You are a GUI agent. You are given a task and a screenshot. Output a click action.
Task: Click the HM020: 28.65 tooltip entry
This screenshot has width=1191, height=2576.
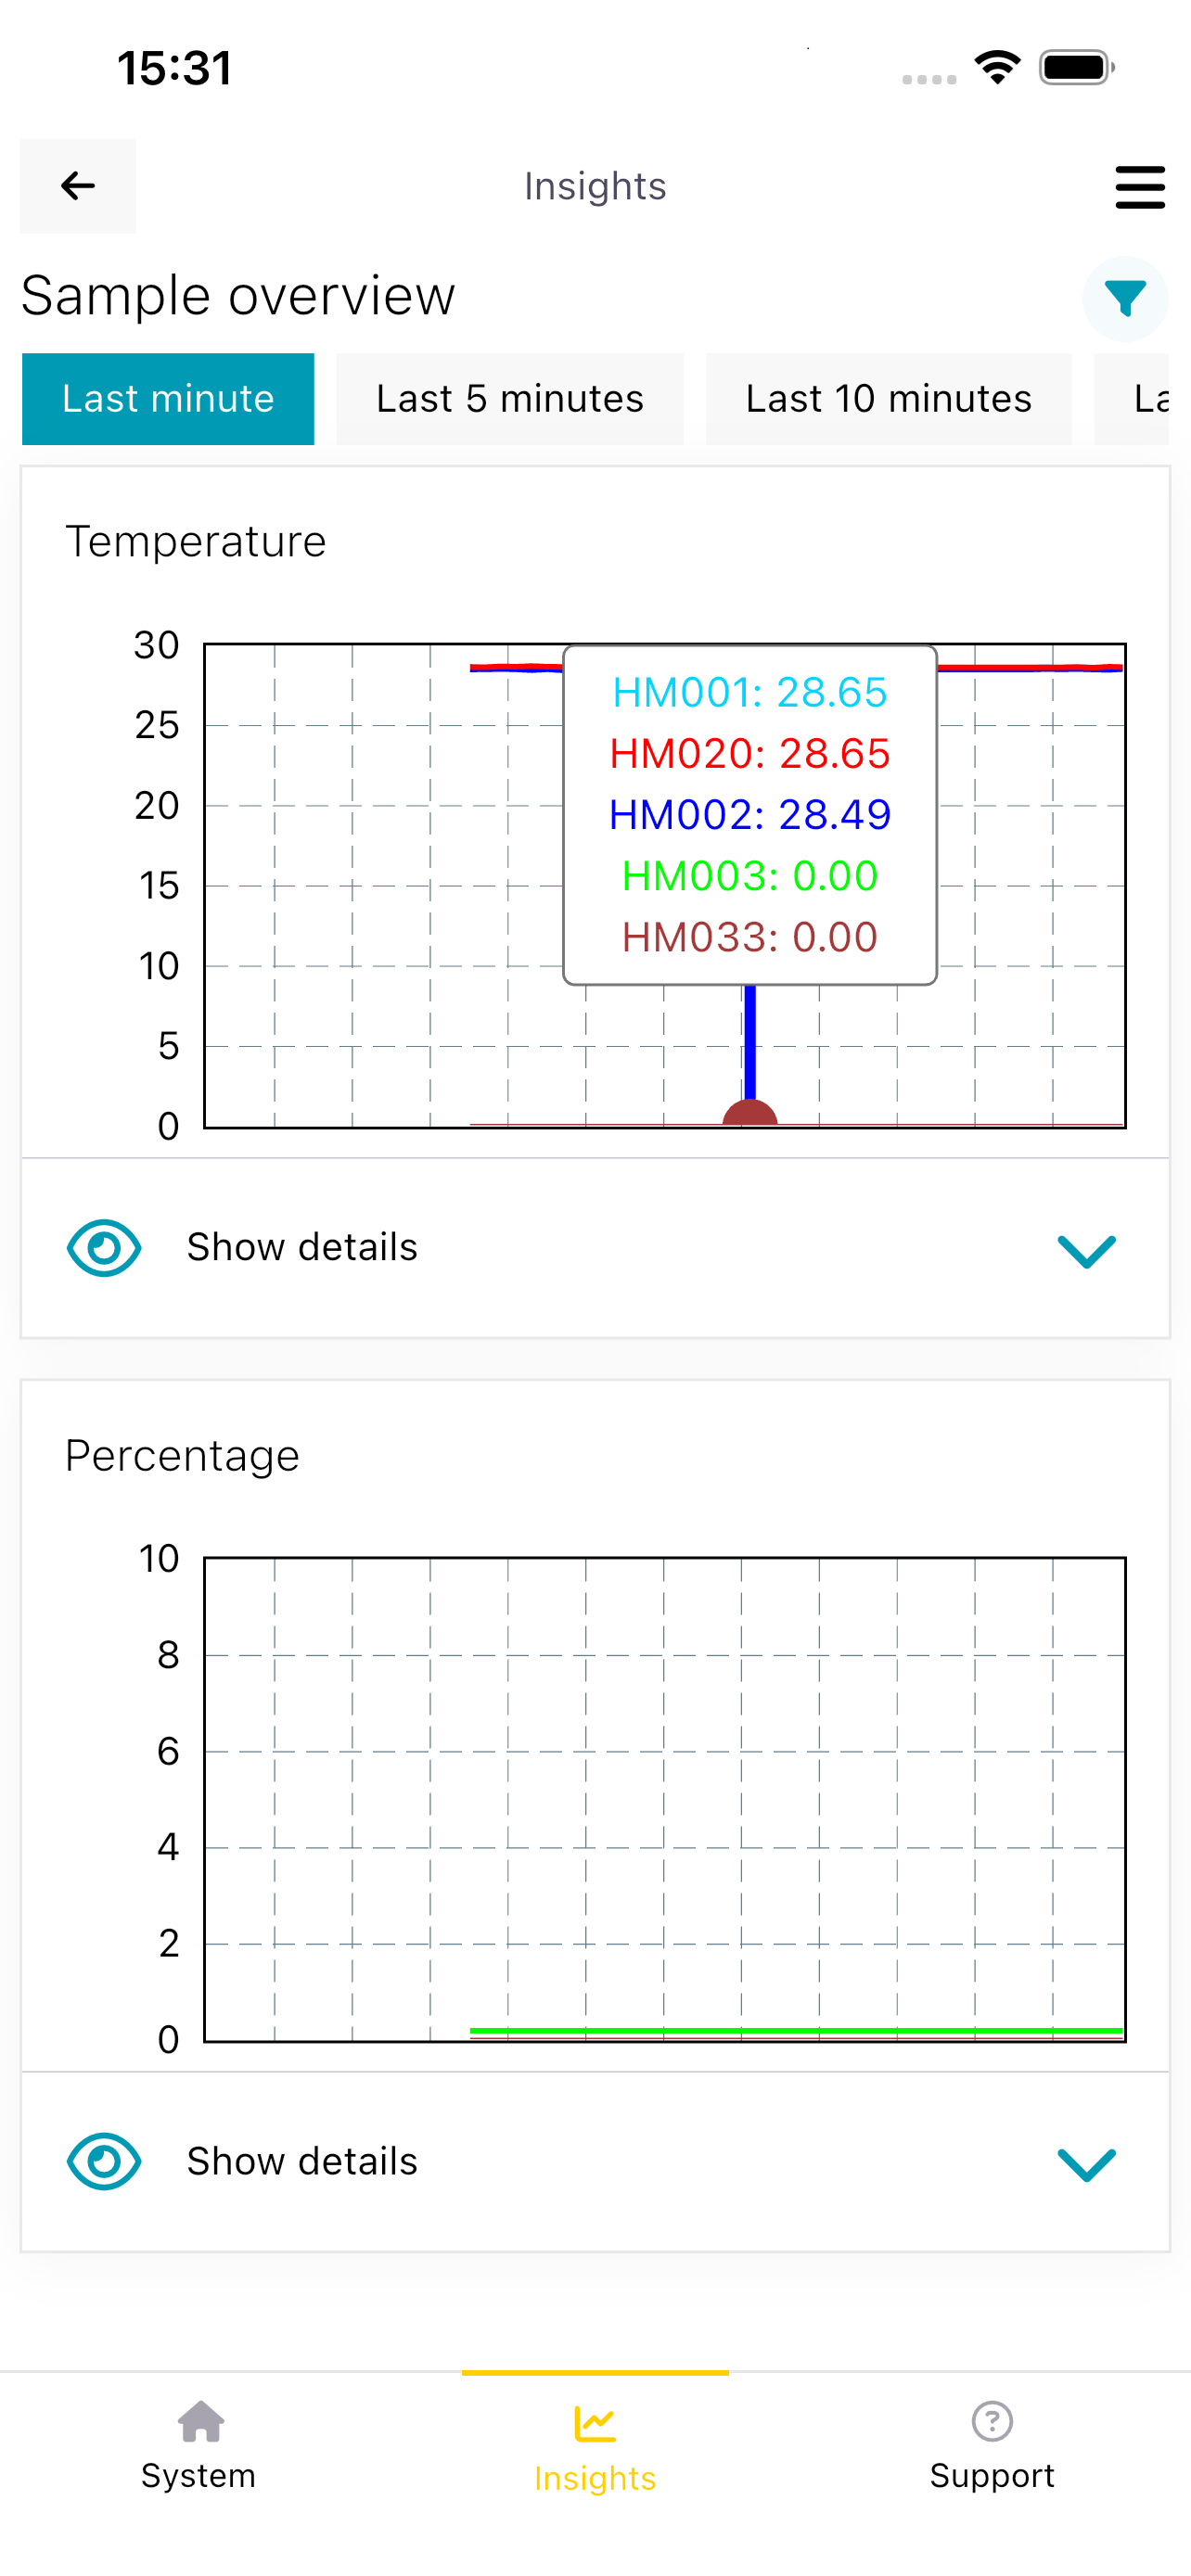tap(750, 753)
